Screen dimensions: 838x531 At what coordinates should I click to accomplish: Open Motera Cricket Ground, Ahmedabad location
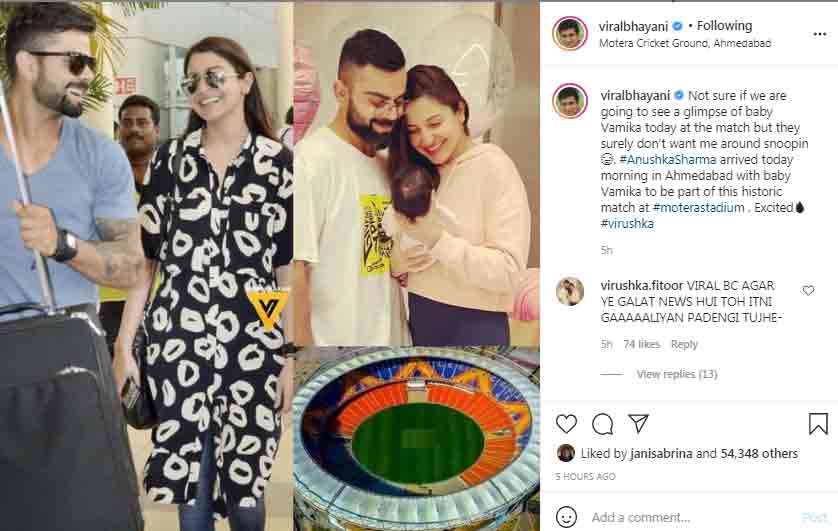(685, 43)
